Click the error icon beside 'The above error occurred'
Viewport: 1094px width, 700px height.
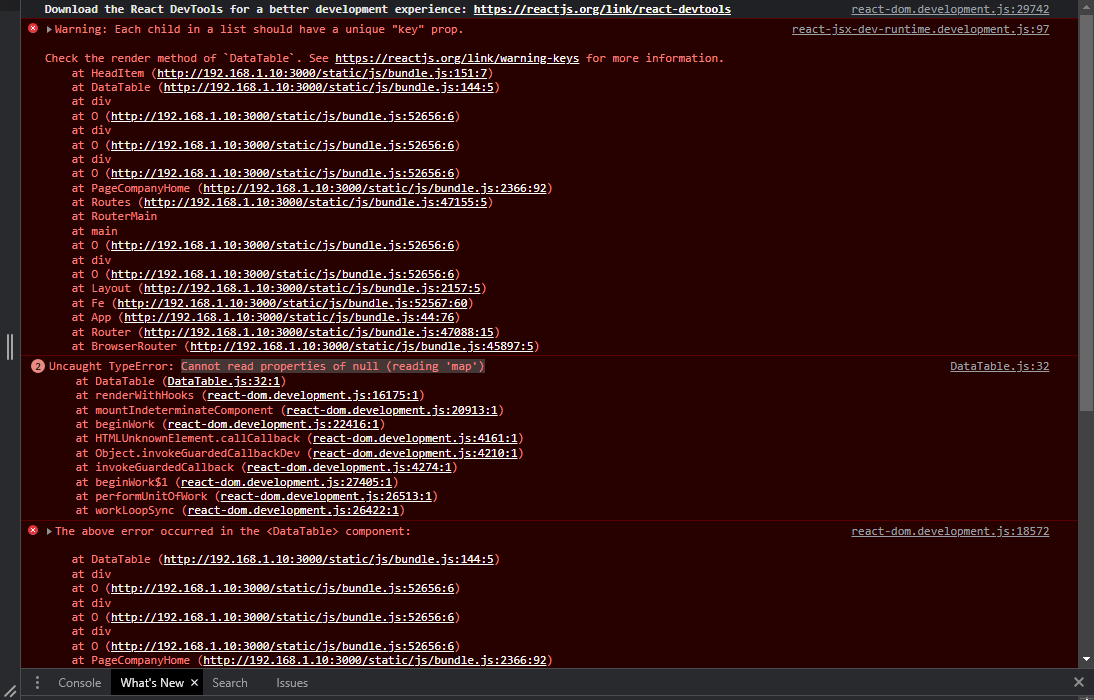[x=33, y=530]
